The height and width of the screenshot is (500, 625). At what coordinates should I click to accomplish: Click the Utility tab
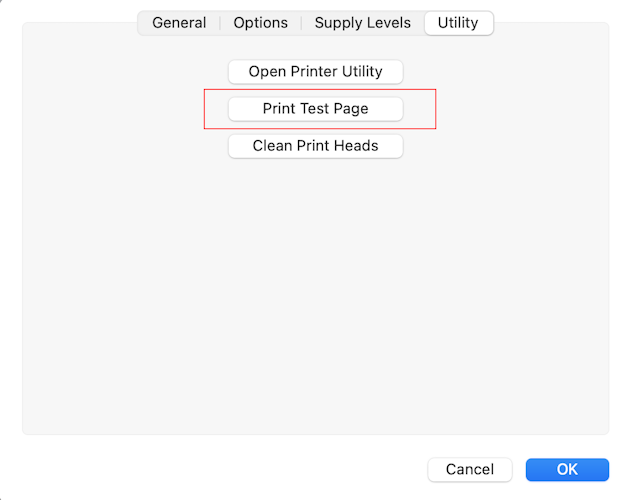pyautogui.click(x=458, y=23)
